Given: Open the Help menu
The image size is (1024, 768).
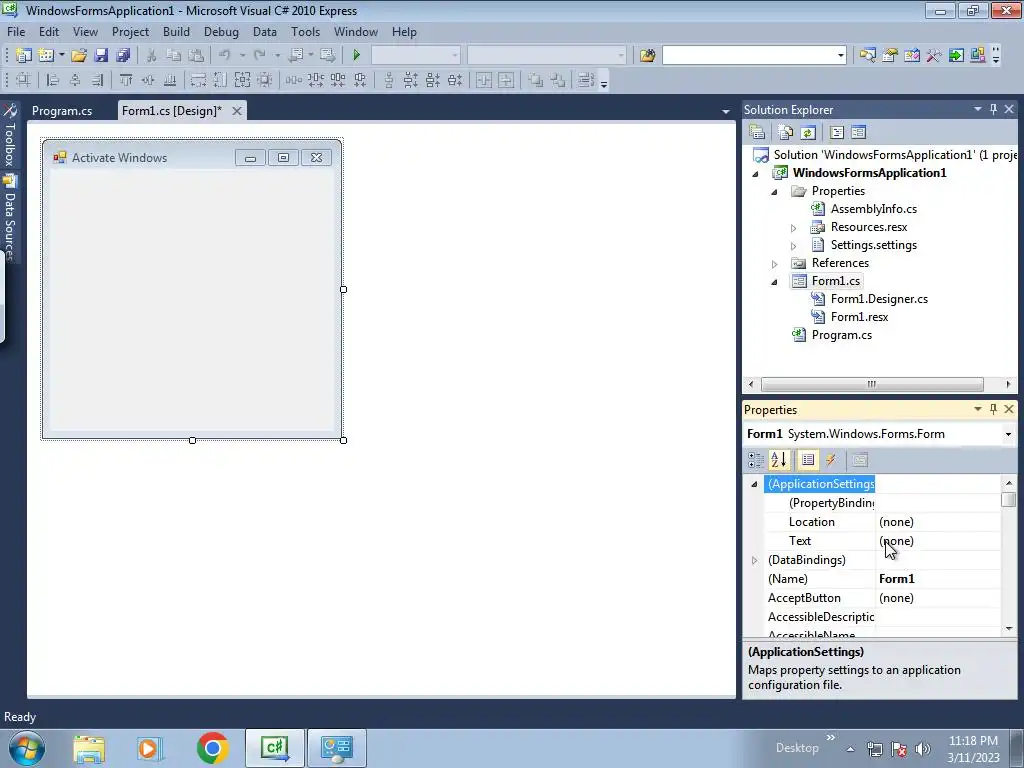Looking at the screenshot, I should coord(404,31).
